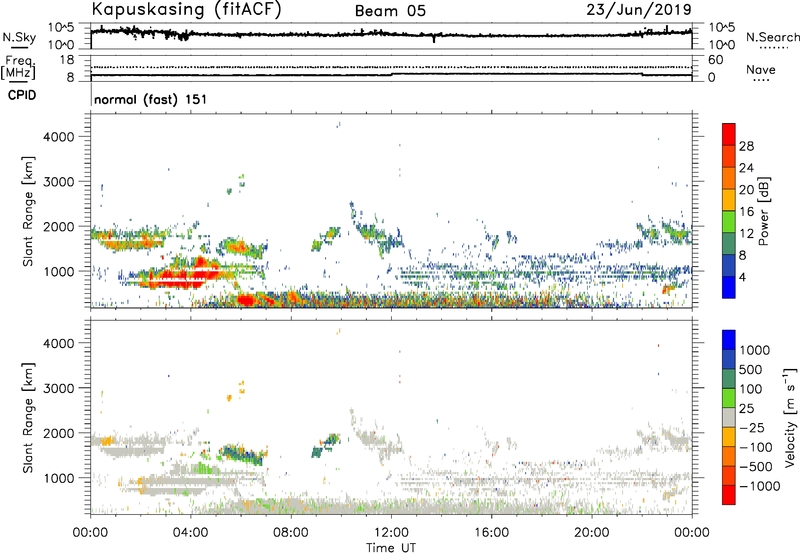The width and height of the screenshot is (800, 554).
Task: Click the "16" label on Power color bar
Action: [x=746, y=212]
